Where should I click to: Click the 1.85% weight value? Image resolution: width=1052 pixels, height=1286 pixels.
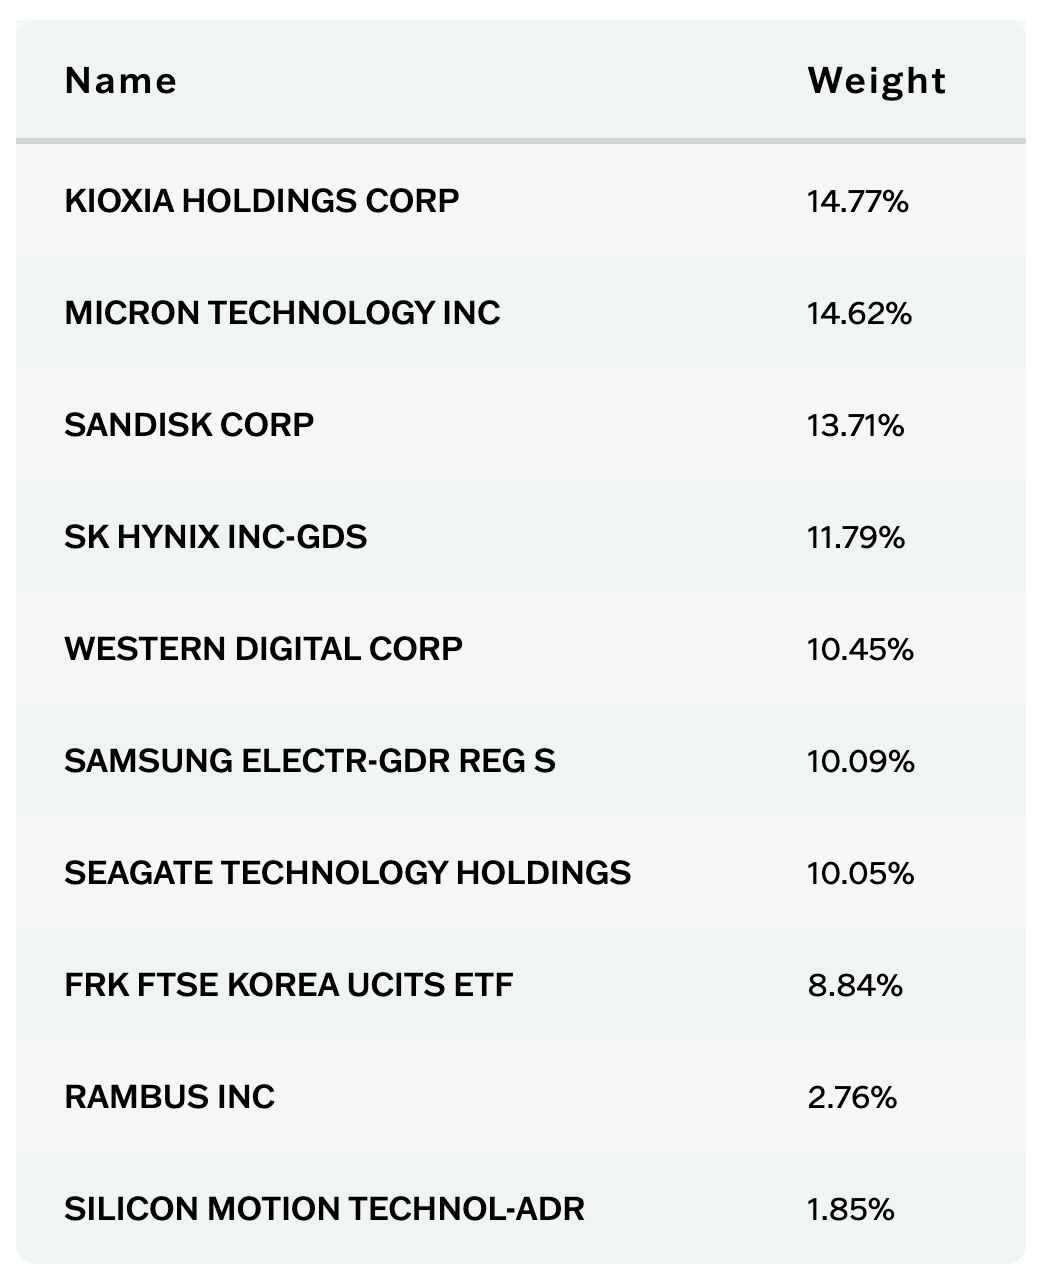click(x=851, y=1210)
